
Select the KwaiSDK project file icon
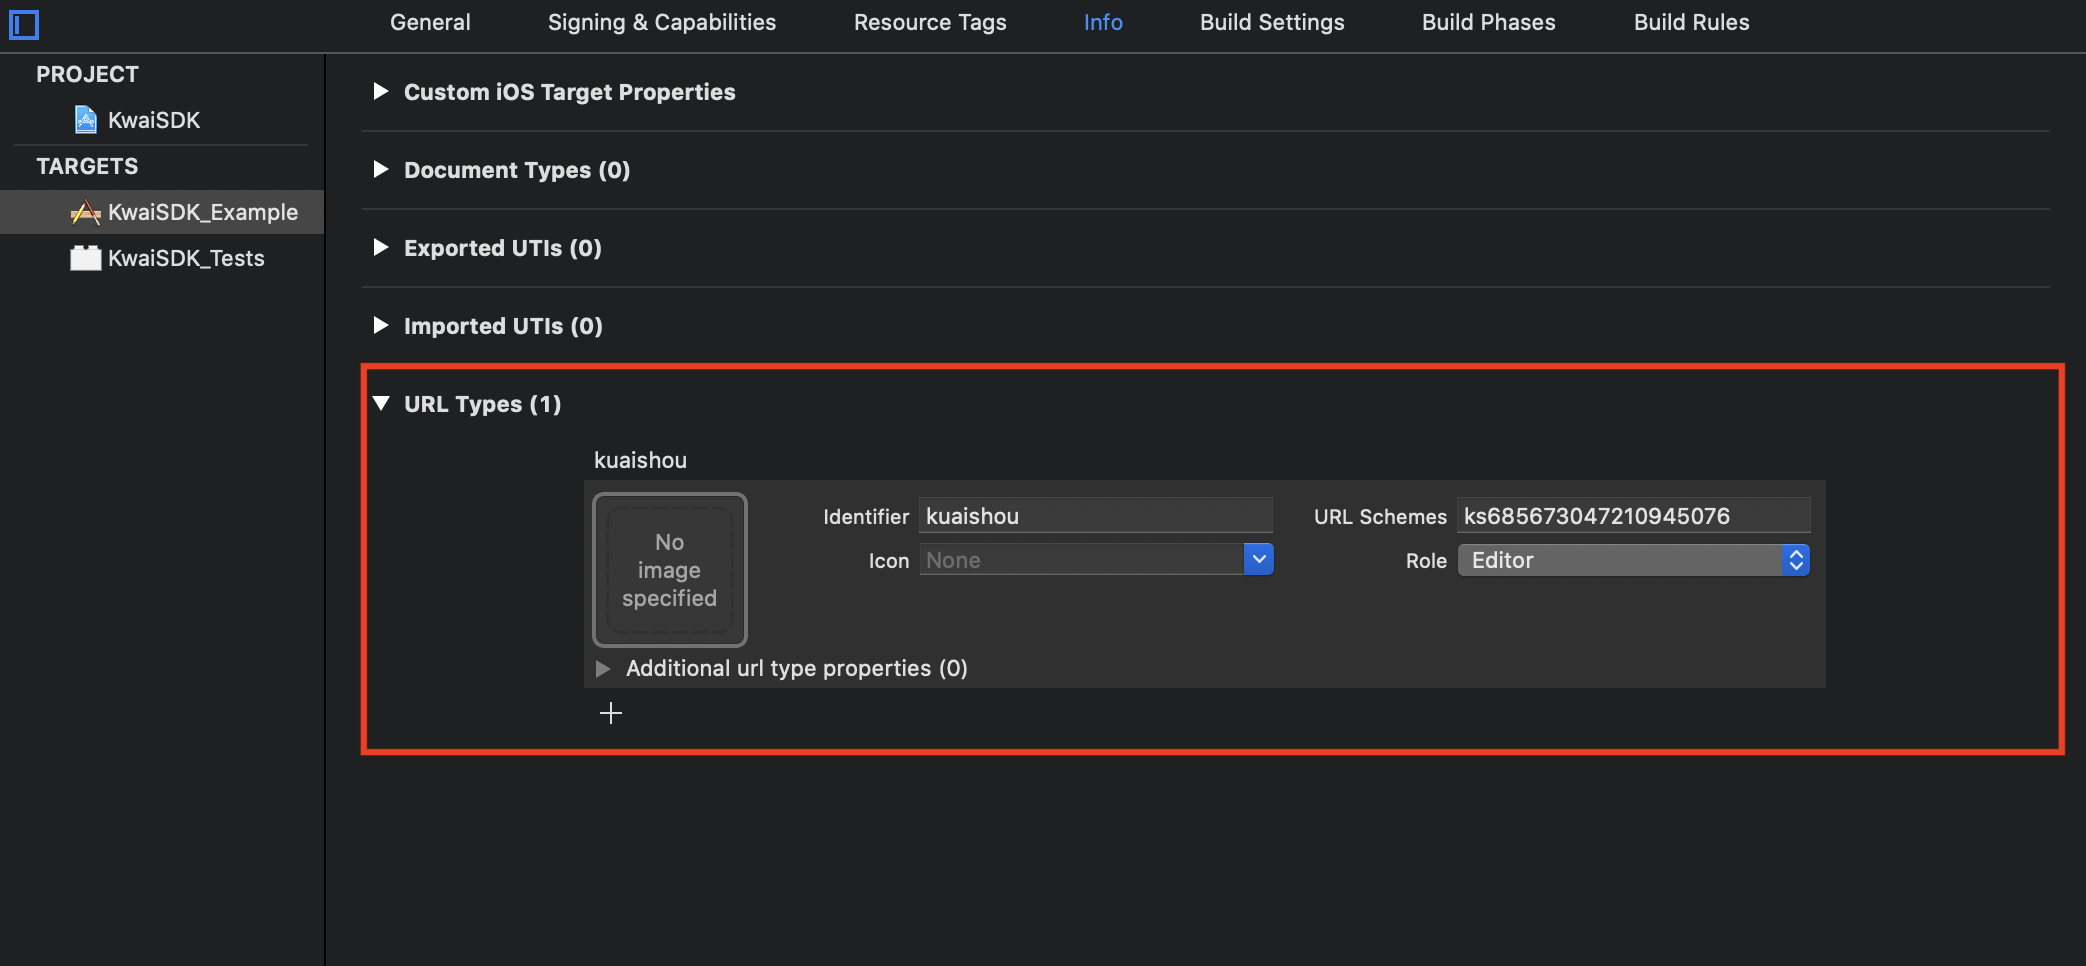86,120
